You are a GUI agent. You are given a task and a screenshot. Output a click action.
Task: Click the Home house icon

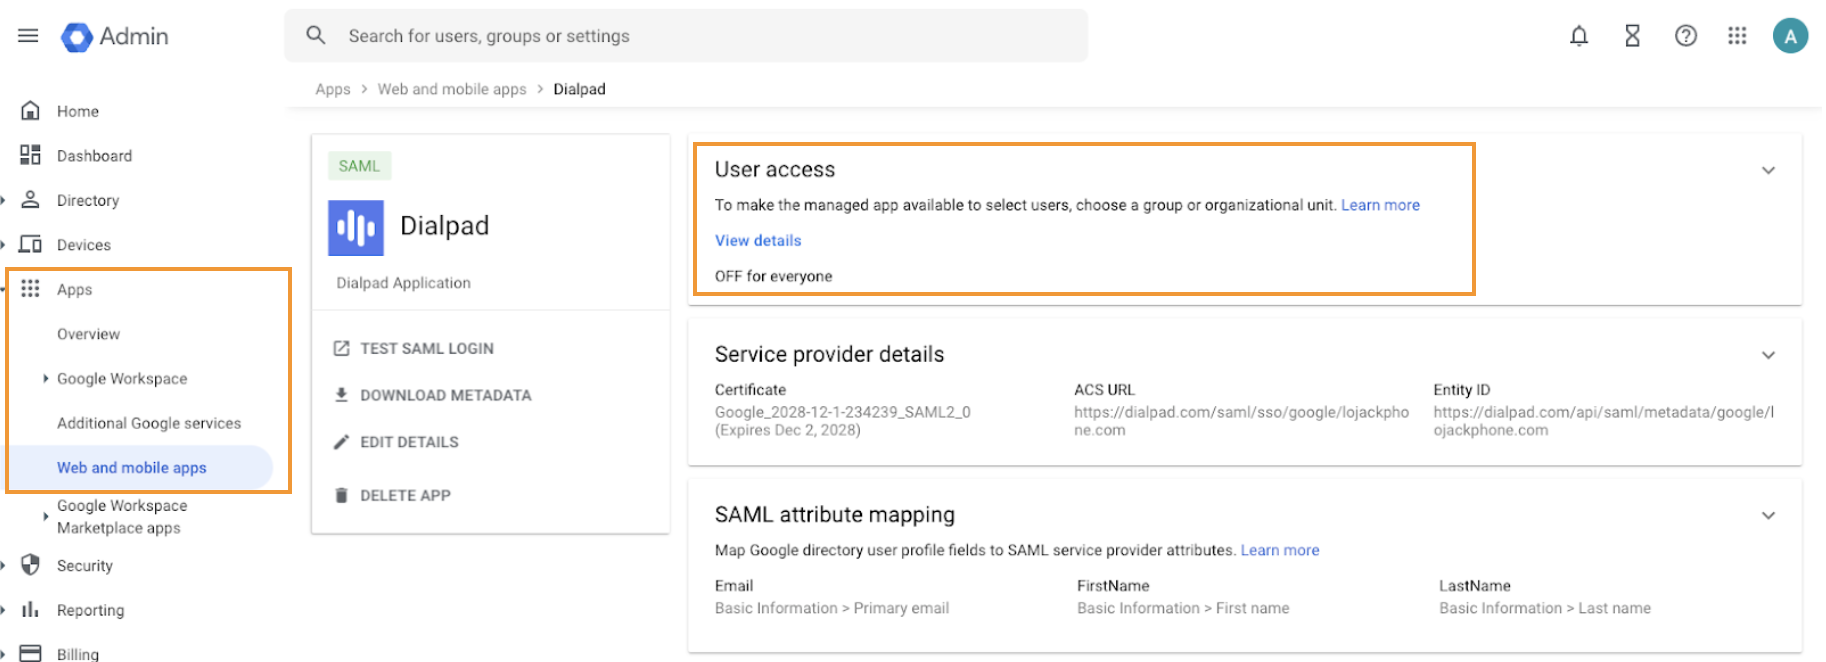click(x=31, y=111)
